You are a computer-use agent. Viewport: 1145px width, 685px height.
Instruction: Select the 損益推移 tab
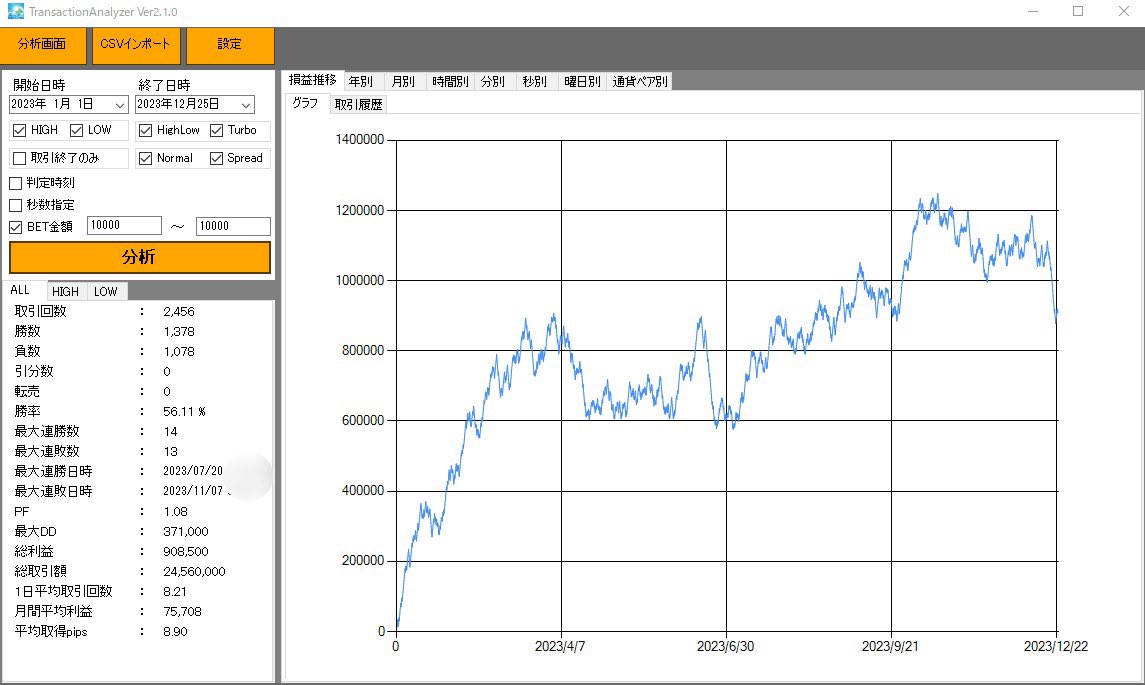click(x=313, y=80)
